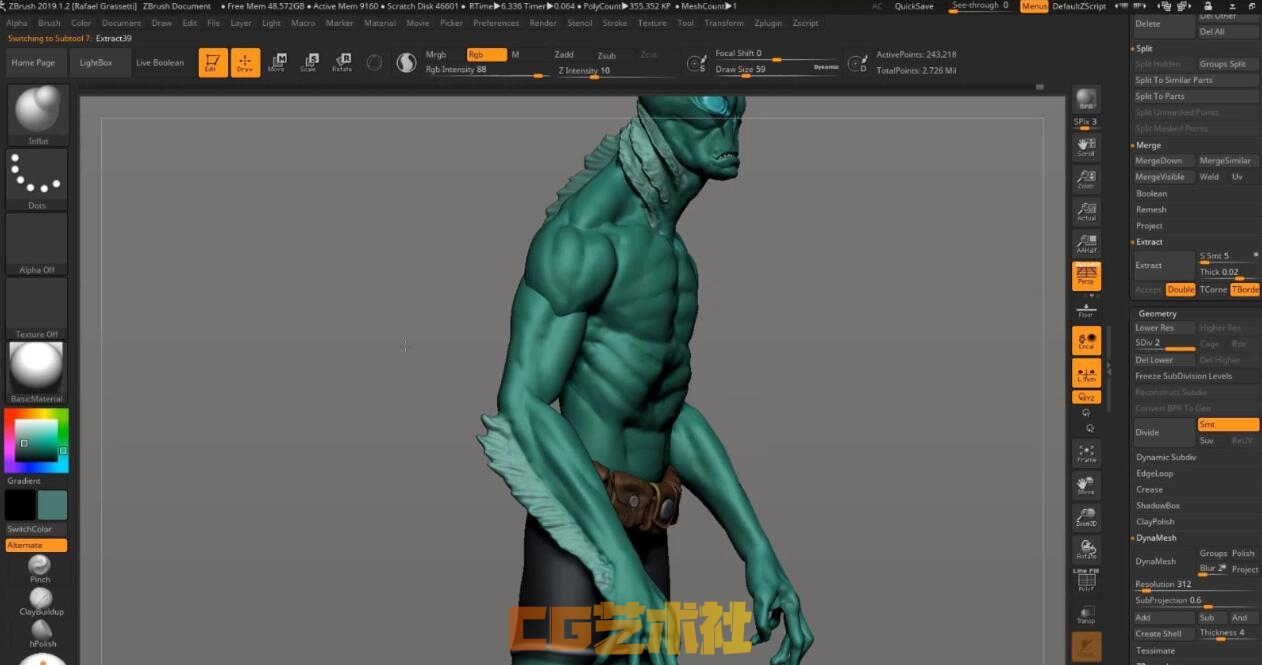Open the Inflat brush thumbnail
Screen dimensions: 1262x665
coord(38,115)
